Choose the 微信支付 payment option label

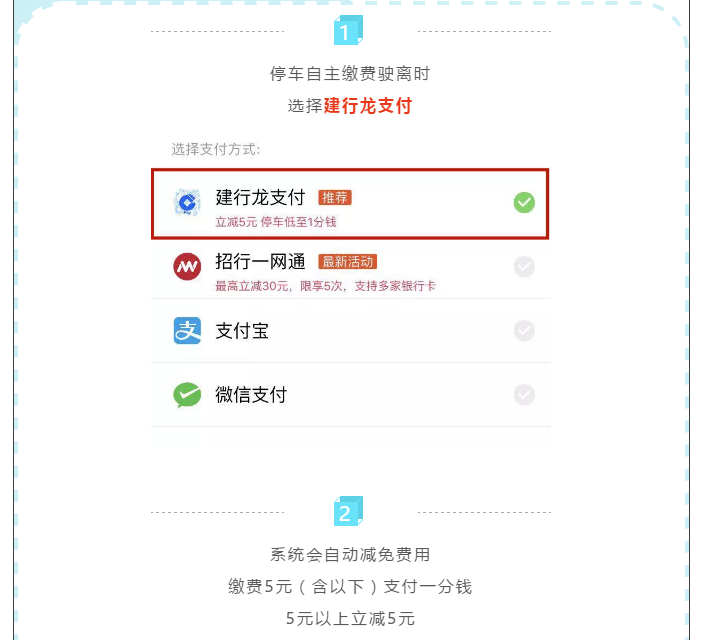[251, 395]
